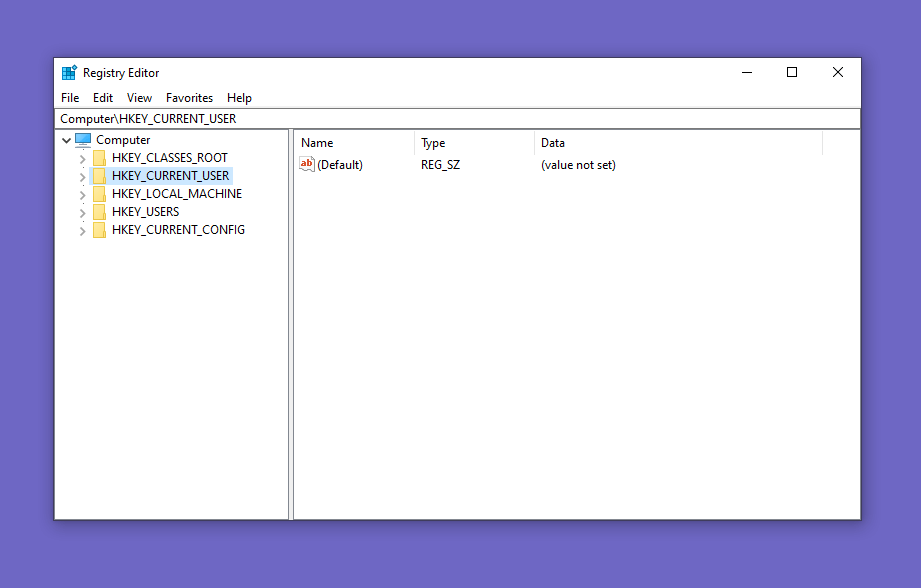Open the Favorites menu

coord(189,98)
